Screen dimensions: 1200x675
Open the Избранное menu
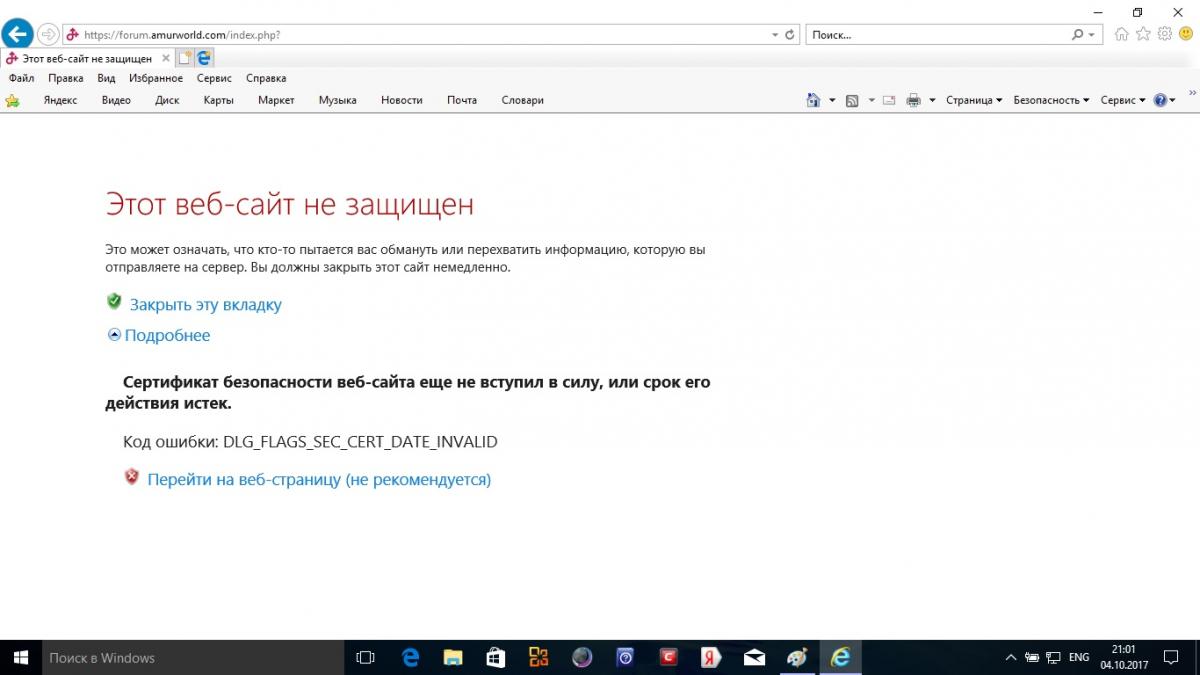click(x=156, y=78)
